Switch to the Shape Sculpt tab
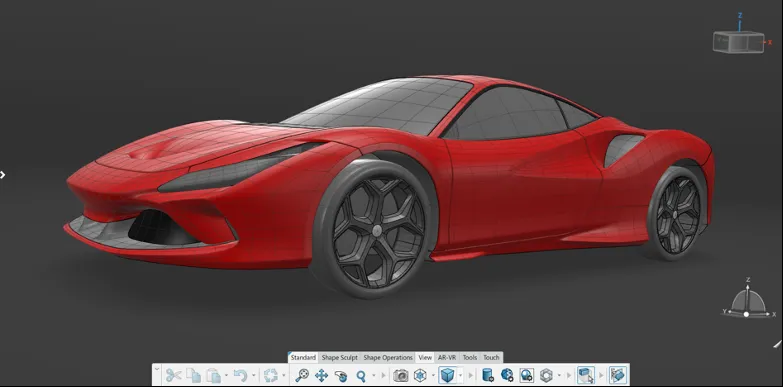This screenshot has height=387, width=783. coord(340,358)
